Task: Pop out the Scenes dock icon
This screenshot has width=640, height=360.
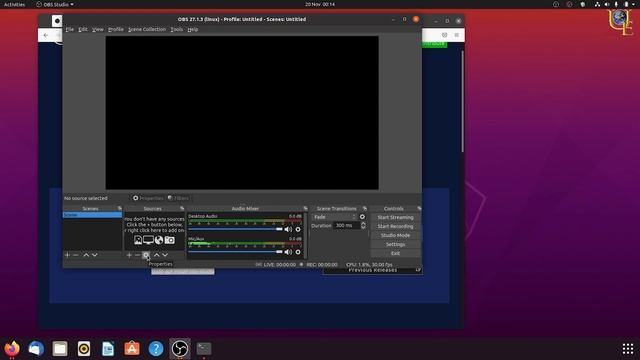Action: click(120, 209)
